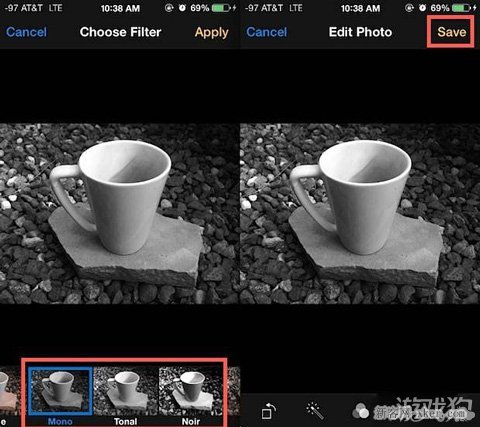Select the Mono filter thumbnail

coord(60,391)
